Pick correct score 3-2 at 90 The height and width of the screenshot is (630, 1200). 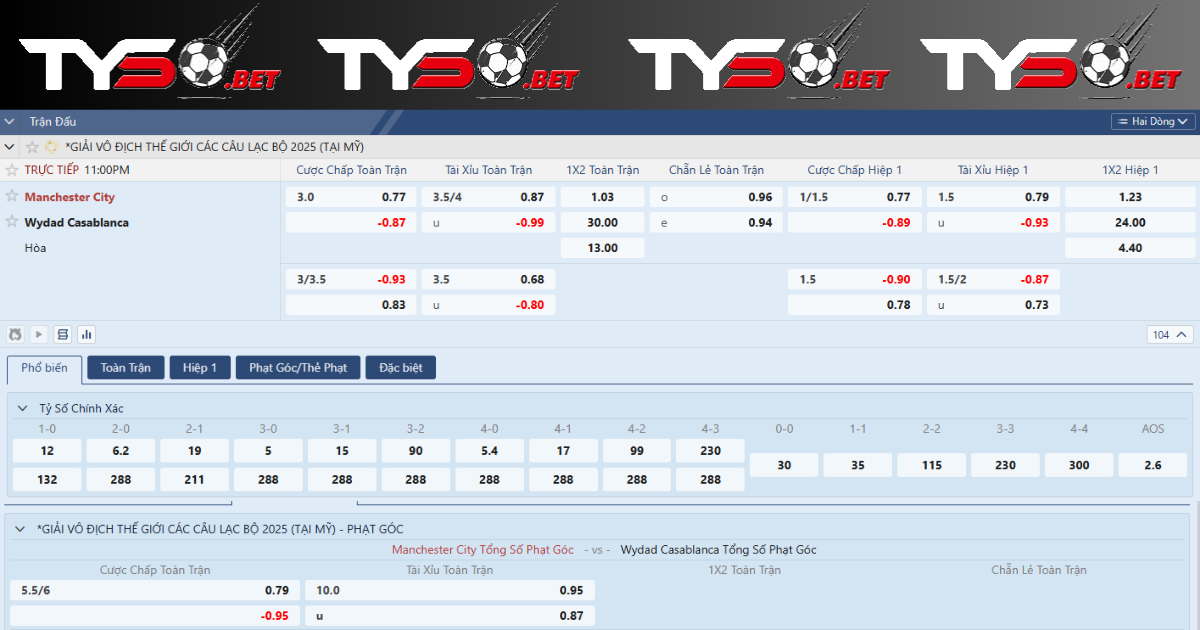tap(416, 451)
